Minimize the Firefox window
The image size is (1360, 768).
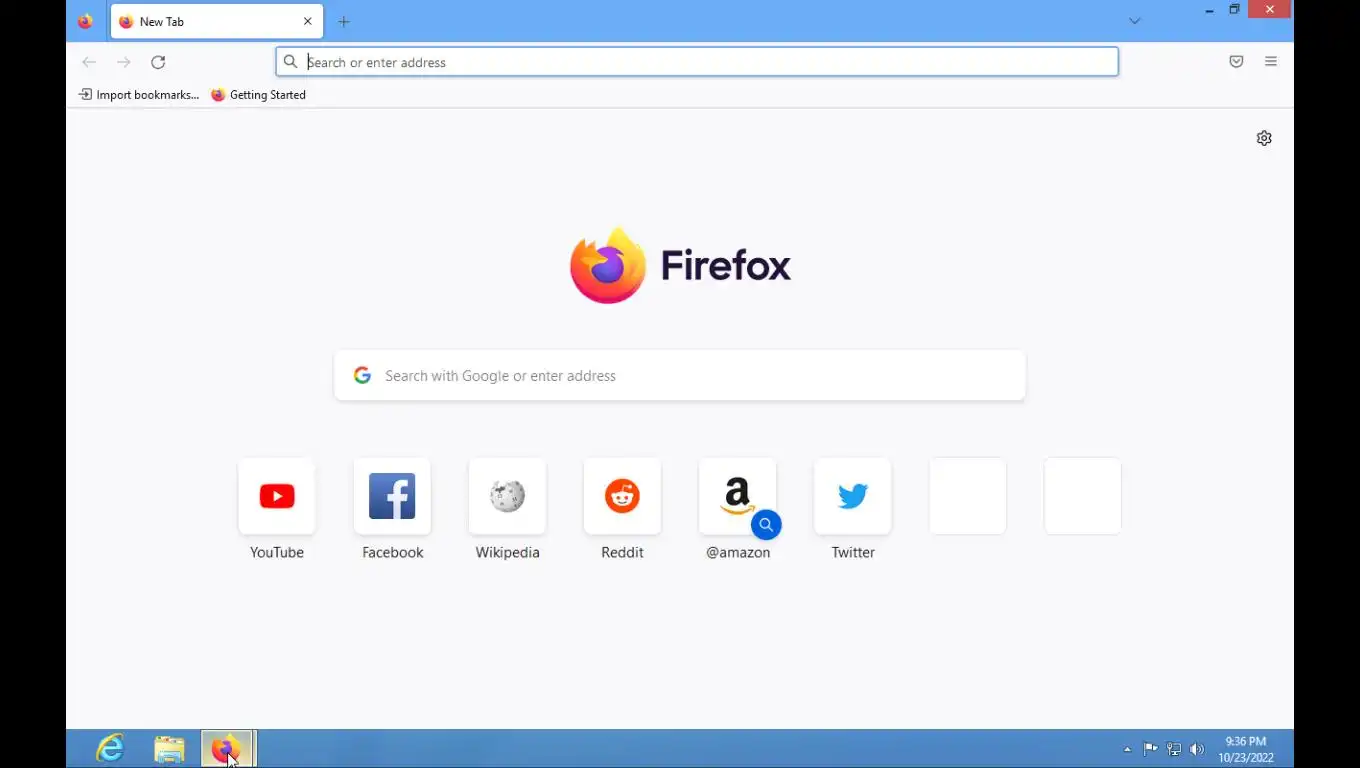point(1209,10)
